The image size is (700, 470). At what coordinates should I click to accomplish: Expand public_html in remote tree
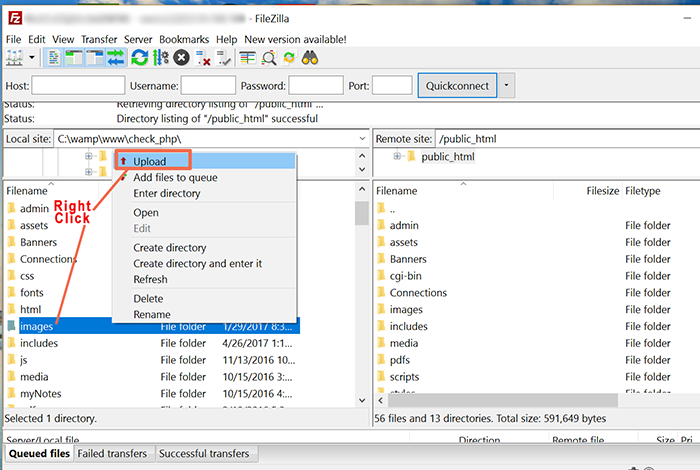[397, 156]
